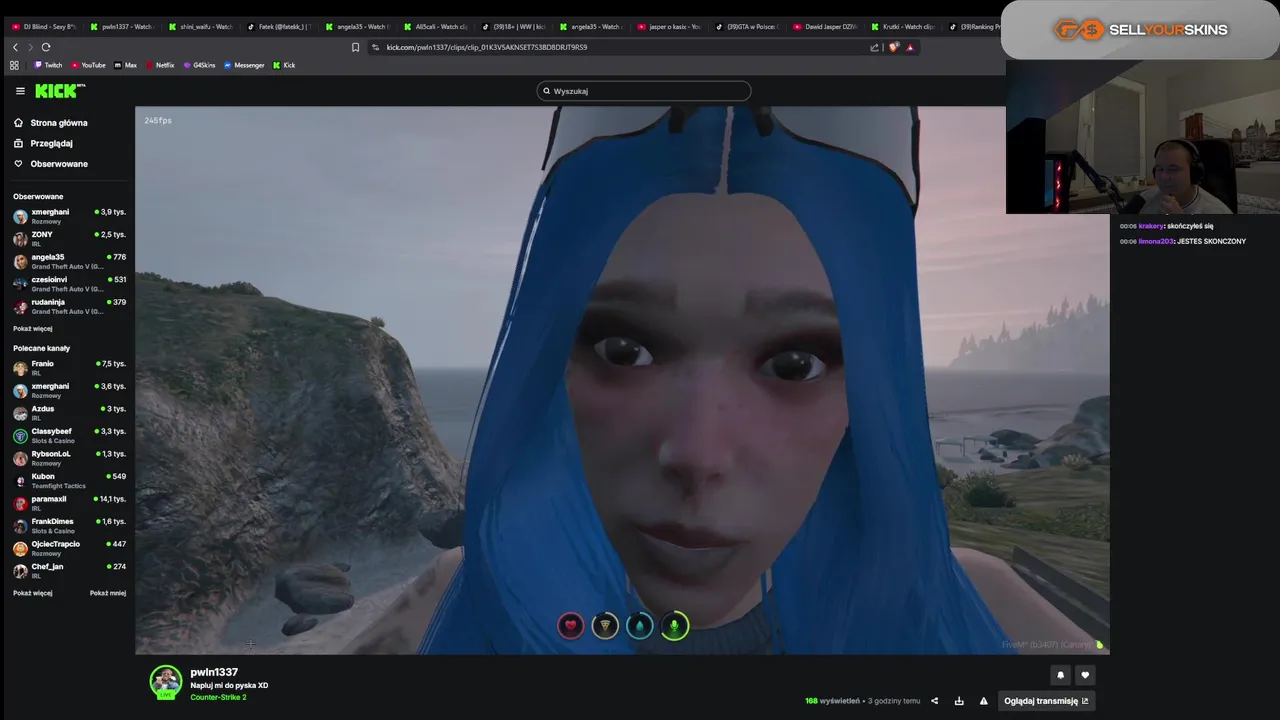
Task: Reload the page in the browser
Action: (46, 47)
